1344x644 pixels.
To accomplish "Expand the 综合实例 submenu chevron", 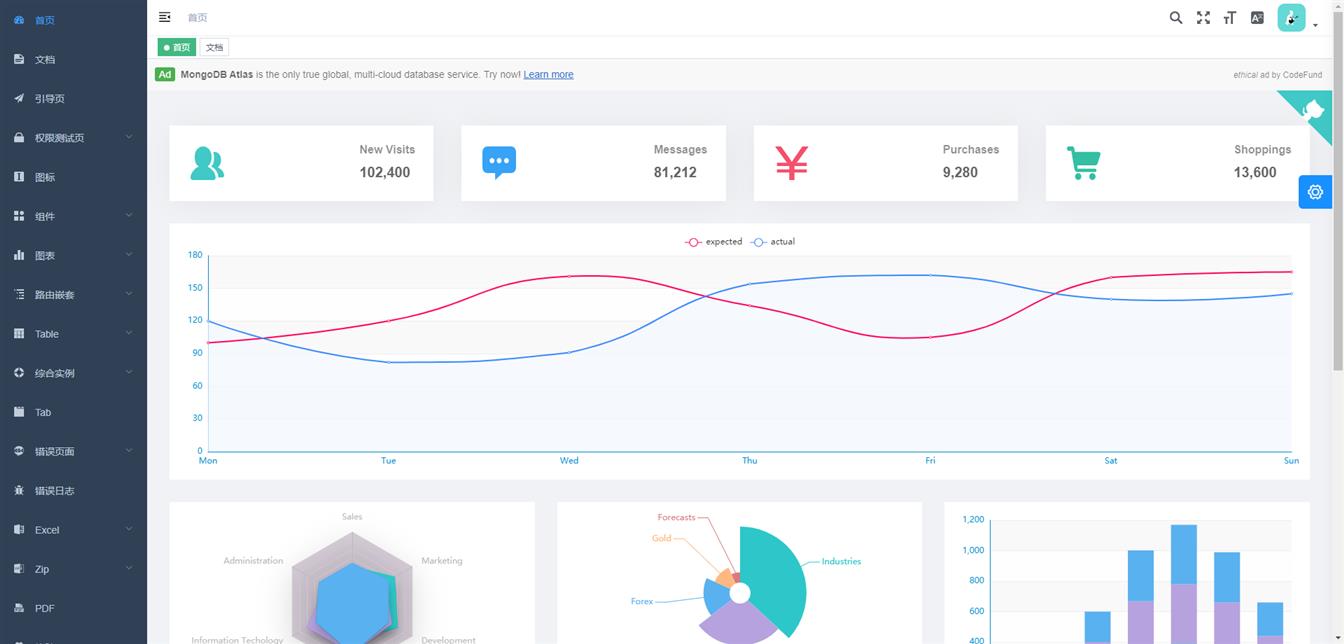I will 129,372.
